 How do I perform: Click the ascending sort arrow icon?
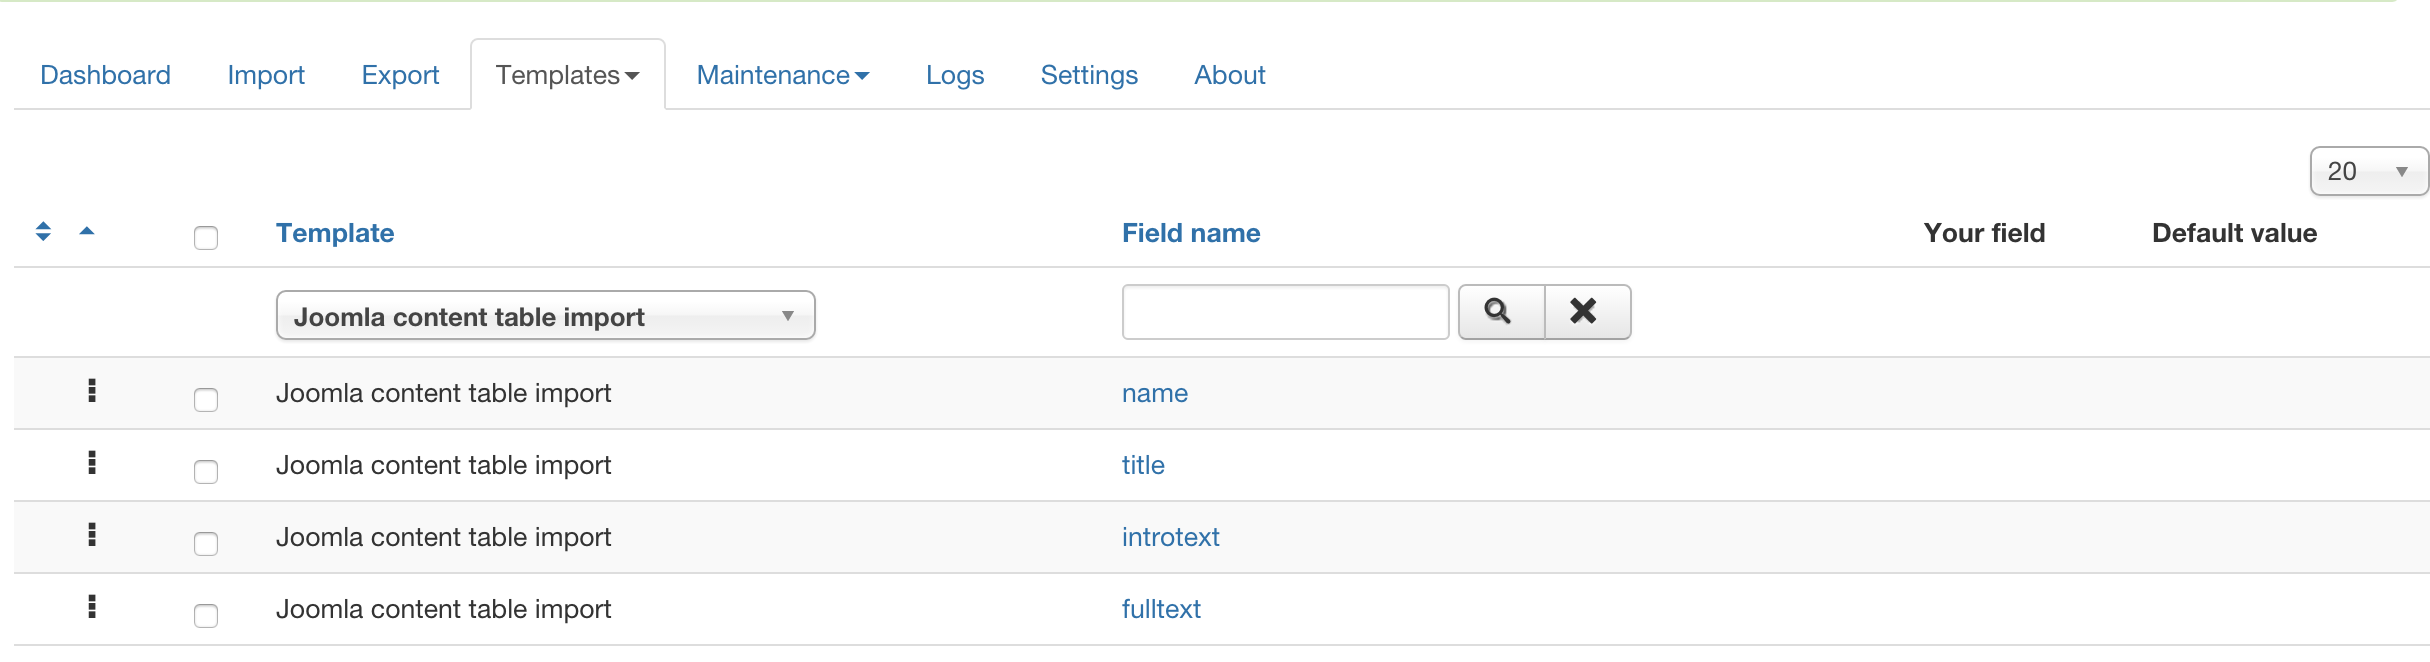(x=88, y=232)
